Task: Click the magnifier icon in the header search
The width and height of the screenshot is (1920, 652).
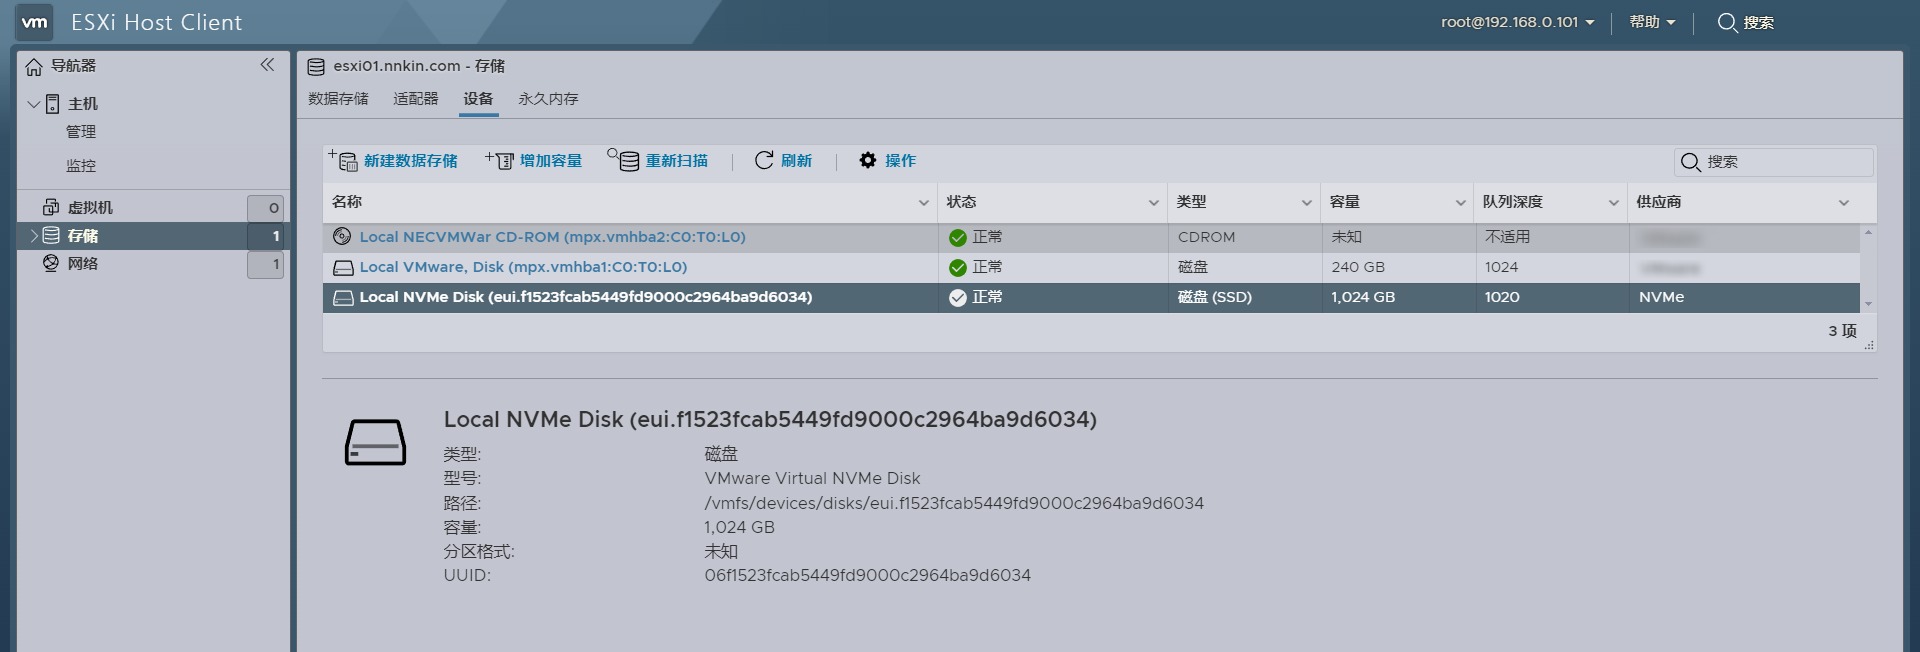Action: [1727, 22]
